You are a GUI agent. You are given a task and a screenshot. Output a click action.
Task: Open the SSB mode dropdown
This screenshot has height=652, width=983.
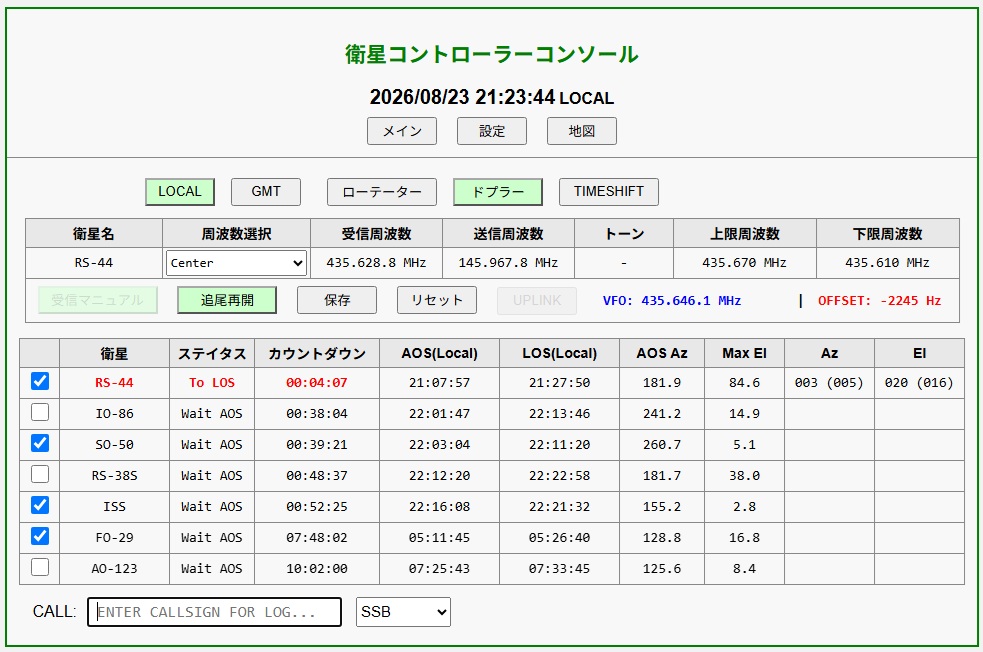pyautogui.click(x=403, y=612)
